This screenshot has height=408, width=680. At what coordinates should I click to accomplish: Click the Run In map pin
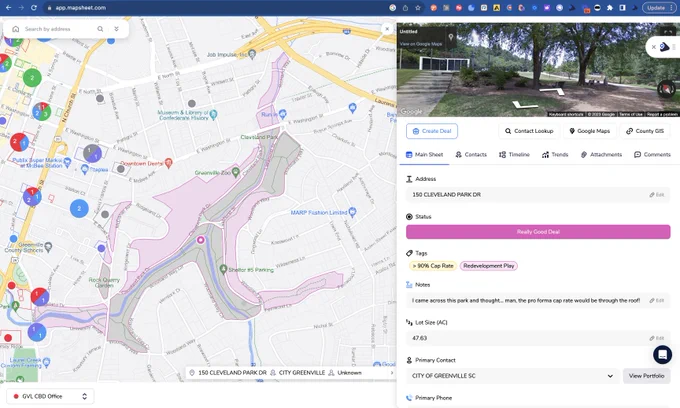pyautogui.click(x=283, y=114)
